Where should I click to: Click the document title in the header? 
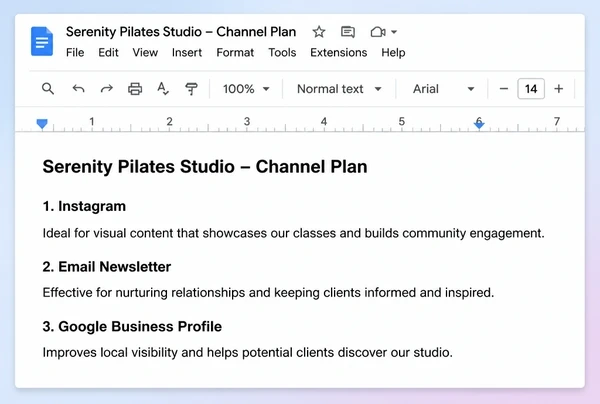[x=181, y=32]
